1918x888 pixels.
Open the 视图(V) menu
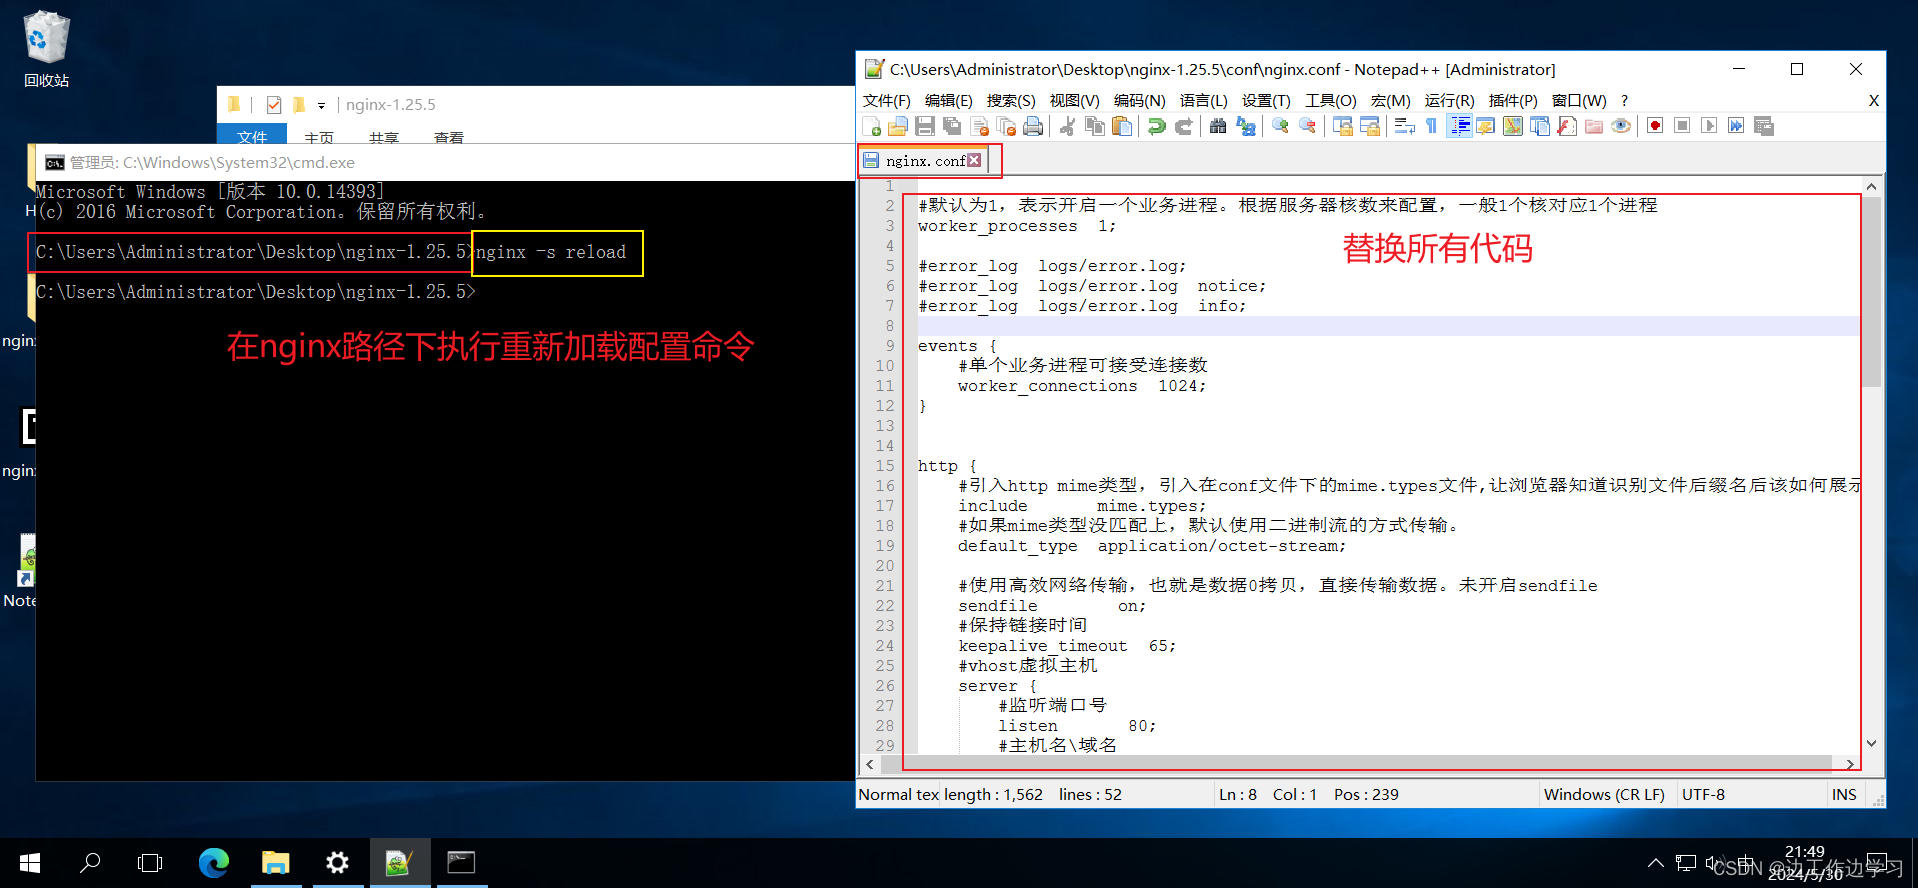coord(1074,101)
